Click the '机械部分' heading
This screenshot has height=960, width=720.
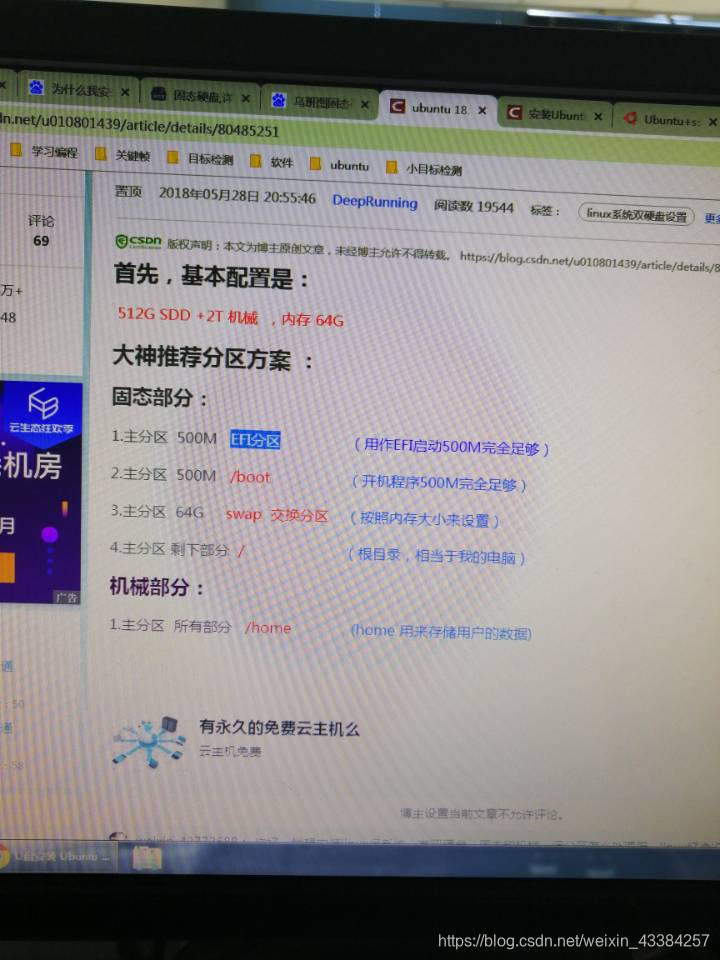click(156, 587)
